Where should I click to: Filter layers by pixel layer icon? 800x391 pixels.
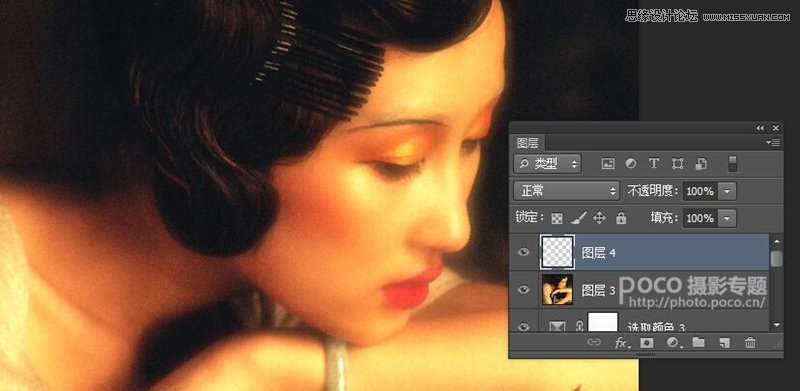(608, 164)
